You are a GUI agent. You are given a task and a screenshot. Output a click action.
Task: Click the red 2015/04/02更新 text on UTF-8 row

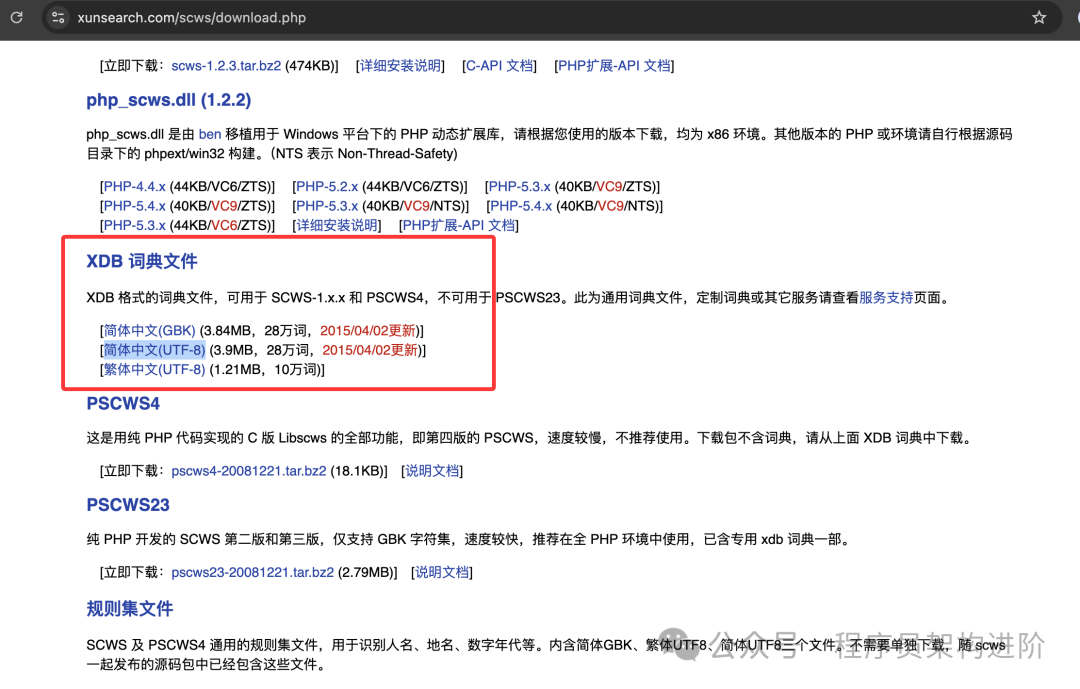tap(371, 350)
